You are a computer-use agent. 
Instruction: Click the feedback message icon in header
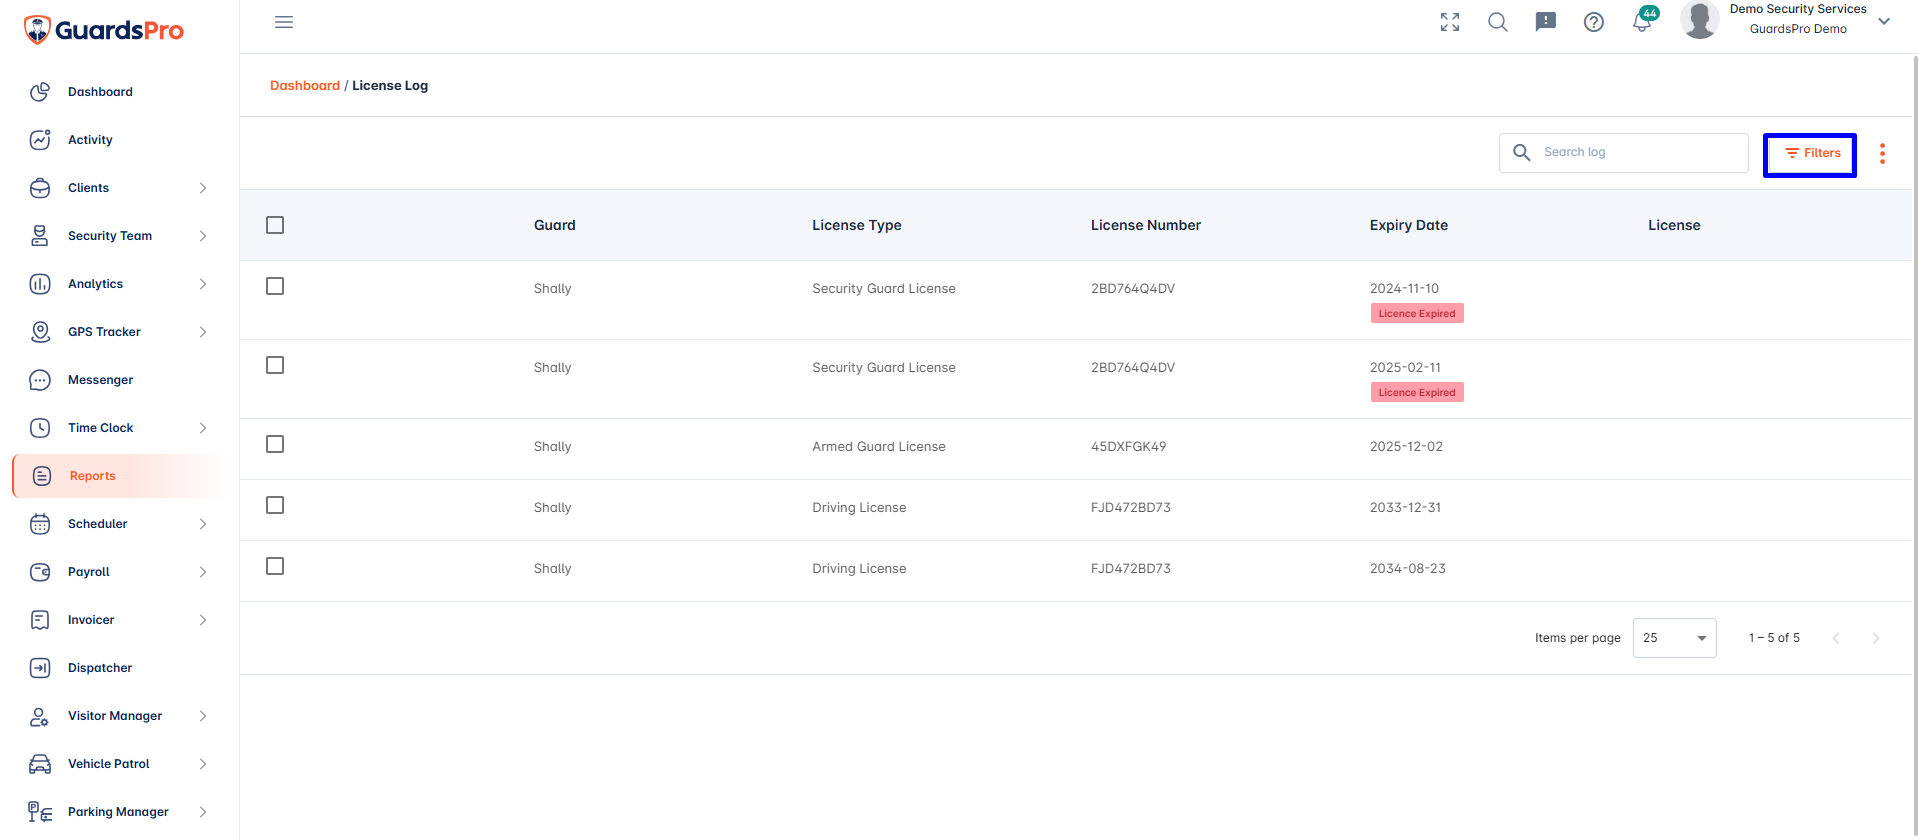[x=1546, y=22]
